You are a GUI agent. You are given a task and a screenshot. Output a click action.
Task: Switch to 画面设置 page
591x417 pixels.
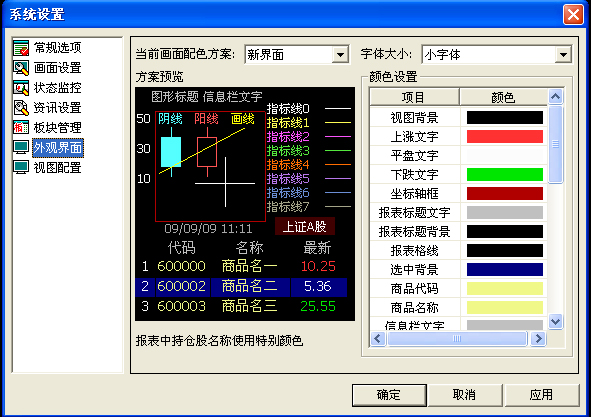coord(57,68)
